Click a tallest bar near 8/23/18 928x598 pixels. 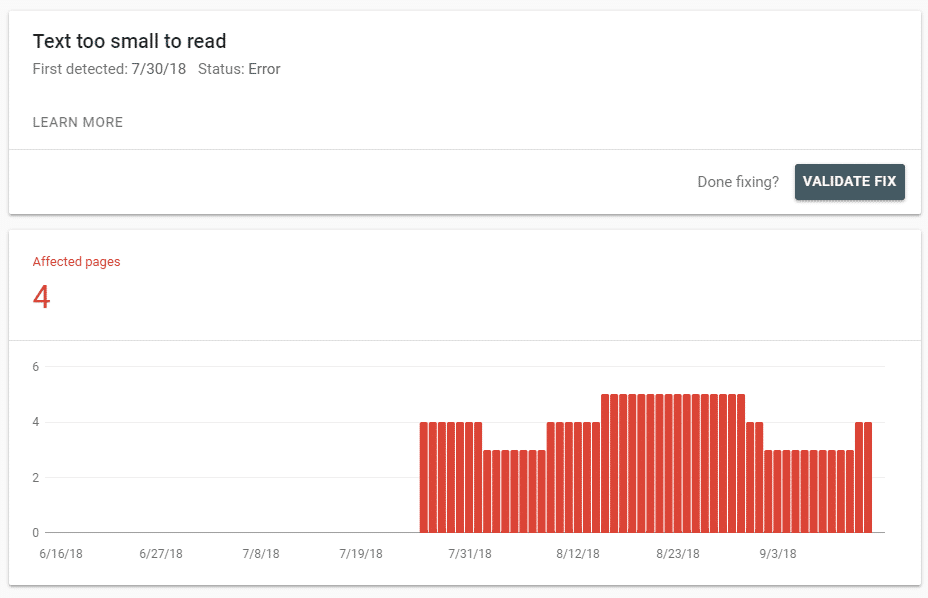tap(678, 464)
